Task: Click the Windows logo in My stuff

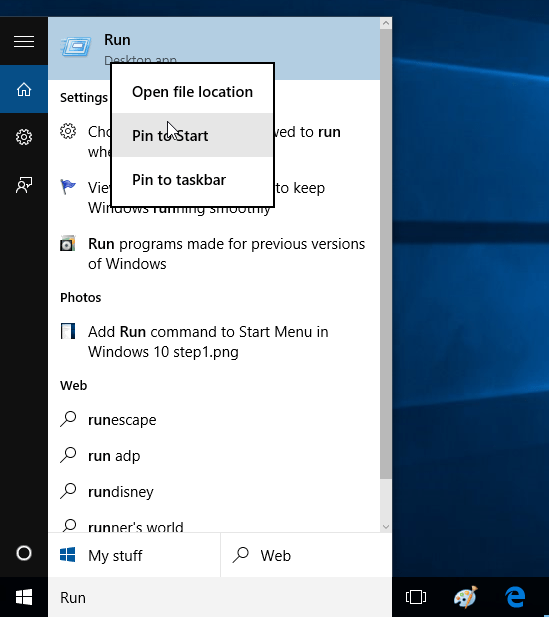Action: point(68,555)
